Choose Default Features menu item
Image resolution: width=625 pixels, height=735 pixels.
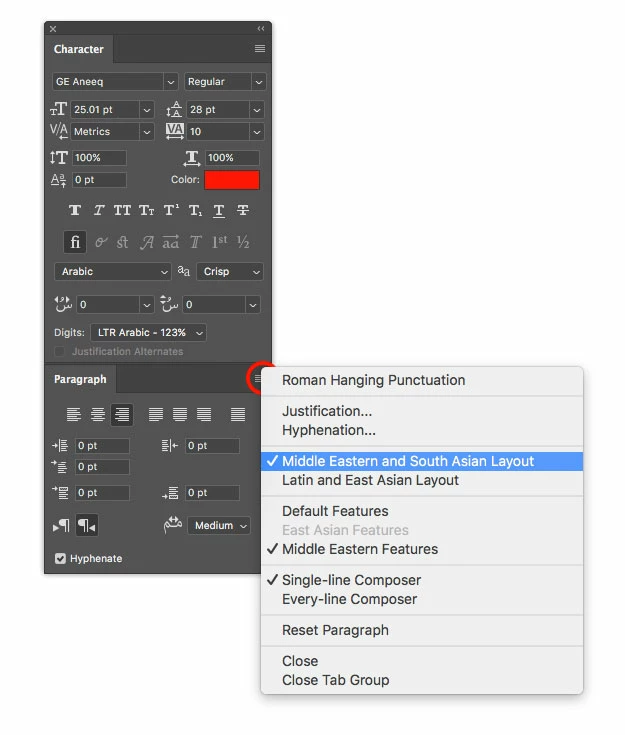coord(422,511)
